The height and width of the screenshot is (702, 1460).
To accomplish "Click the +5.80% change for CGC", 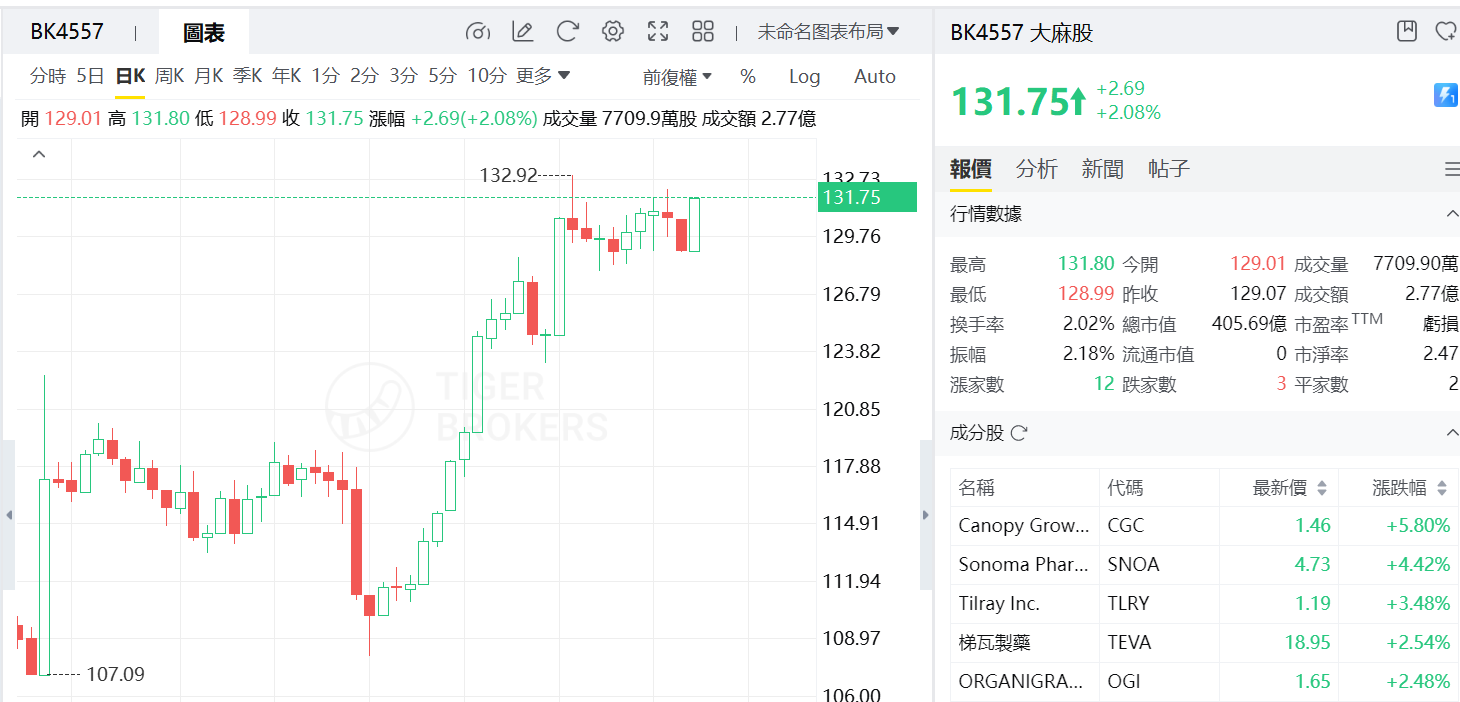I will coord(1418,525).
